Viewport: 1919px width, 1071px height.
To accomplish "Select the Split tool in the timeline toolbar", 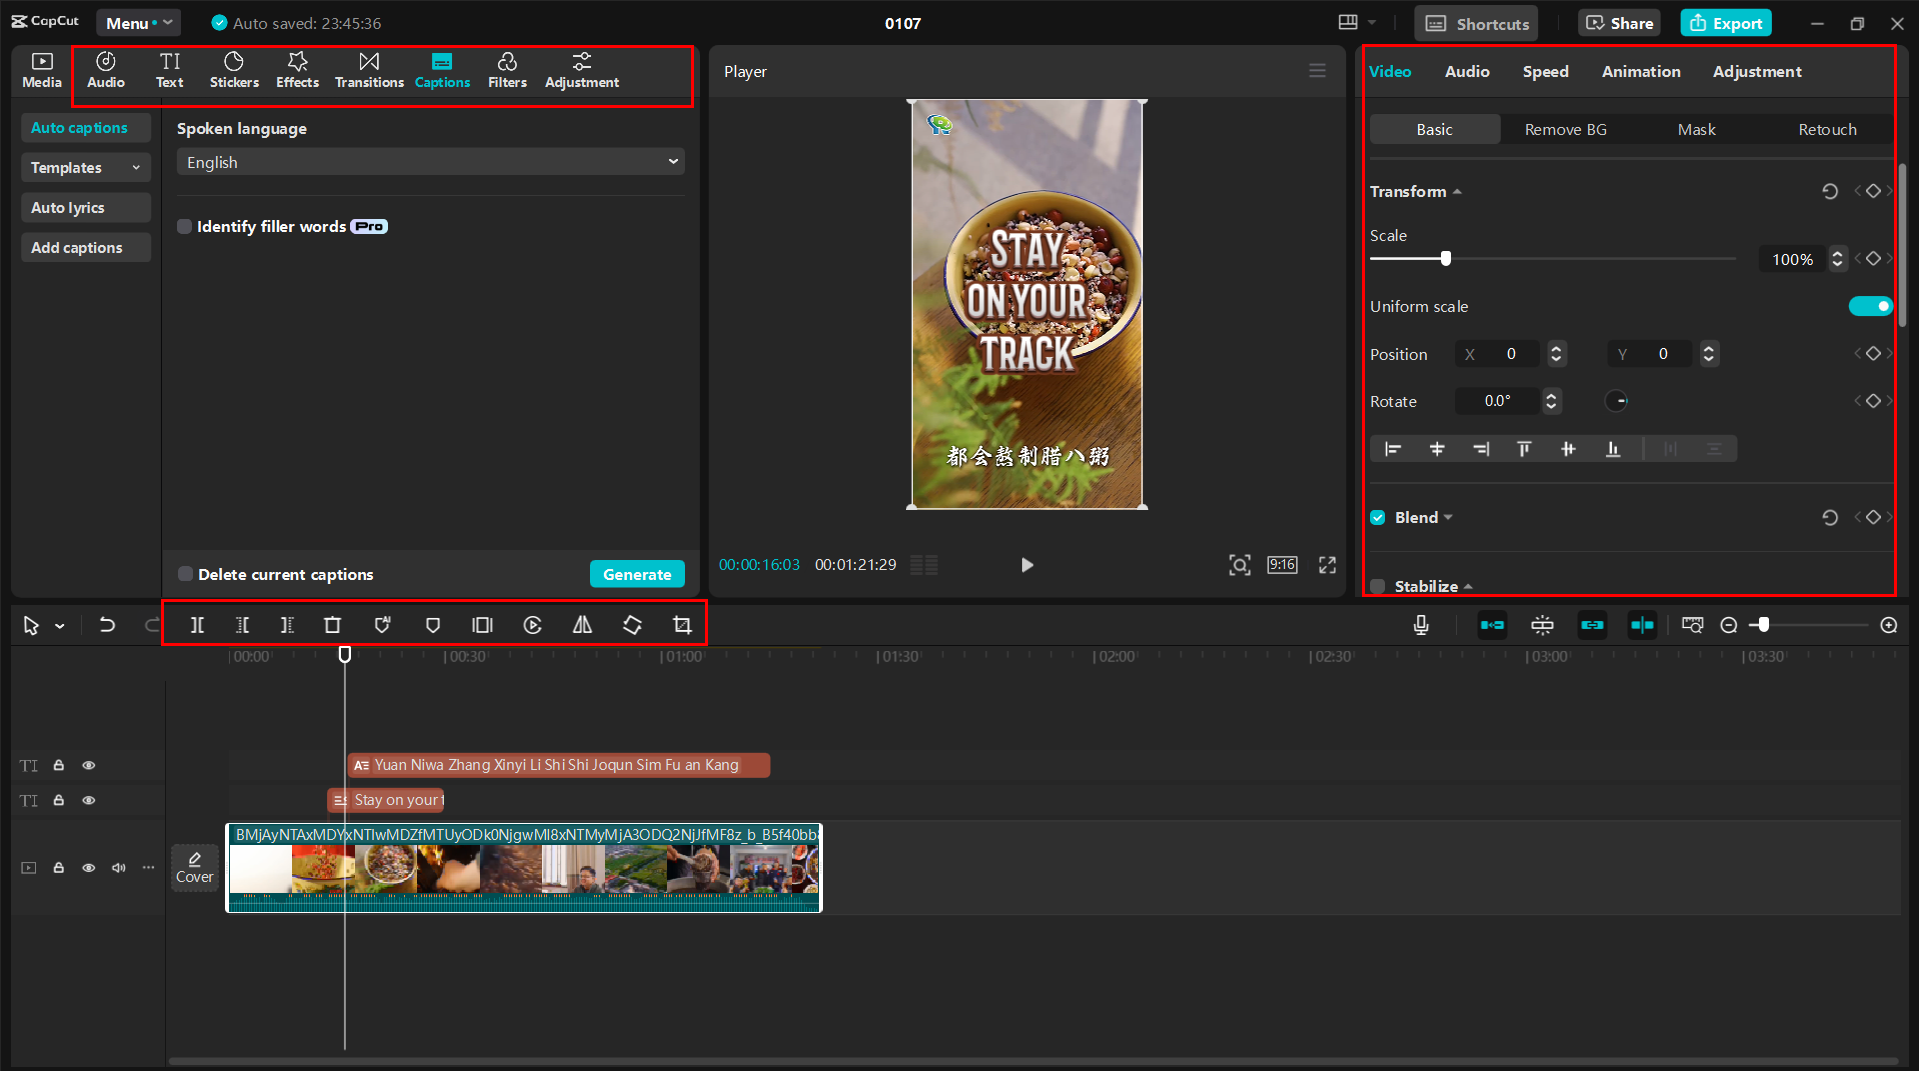I will 197,624.
